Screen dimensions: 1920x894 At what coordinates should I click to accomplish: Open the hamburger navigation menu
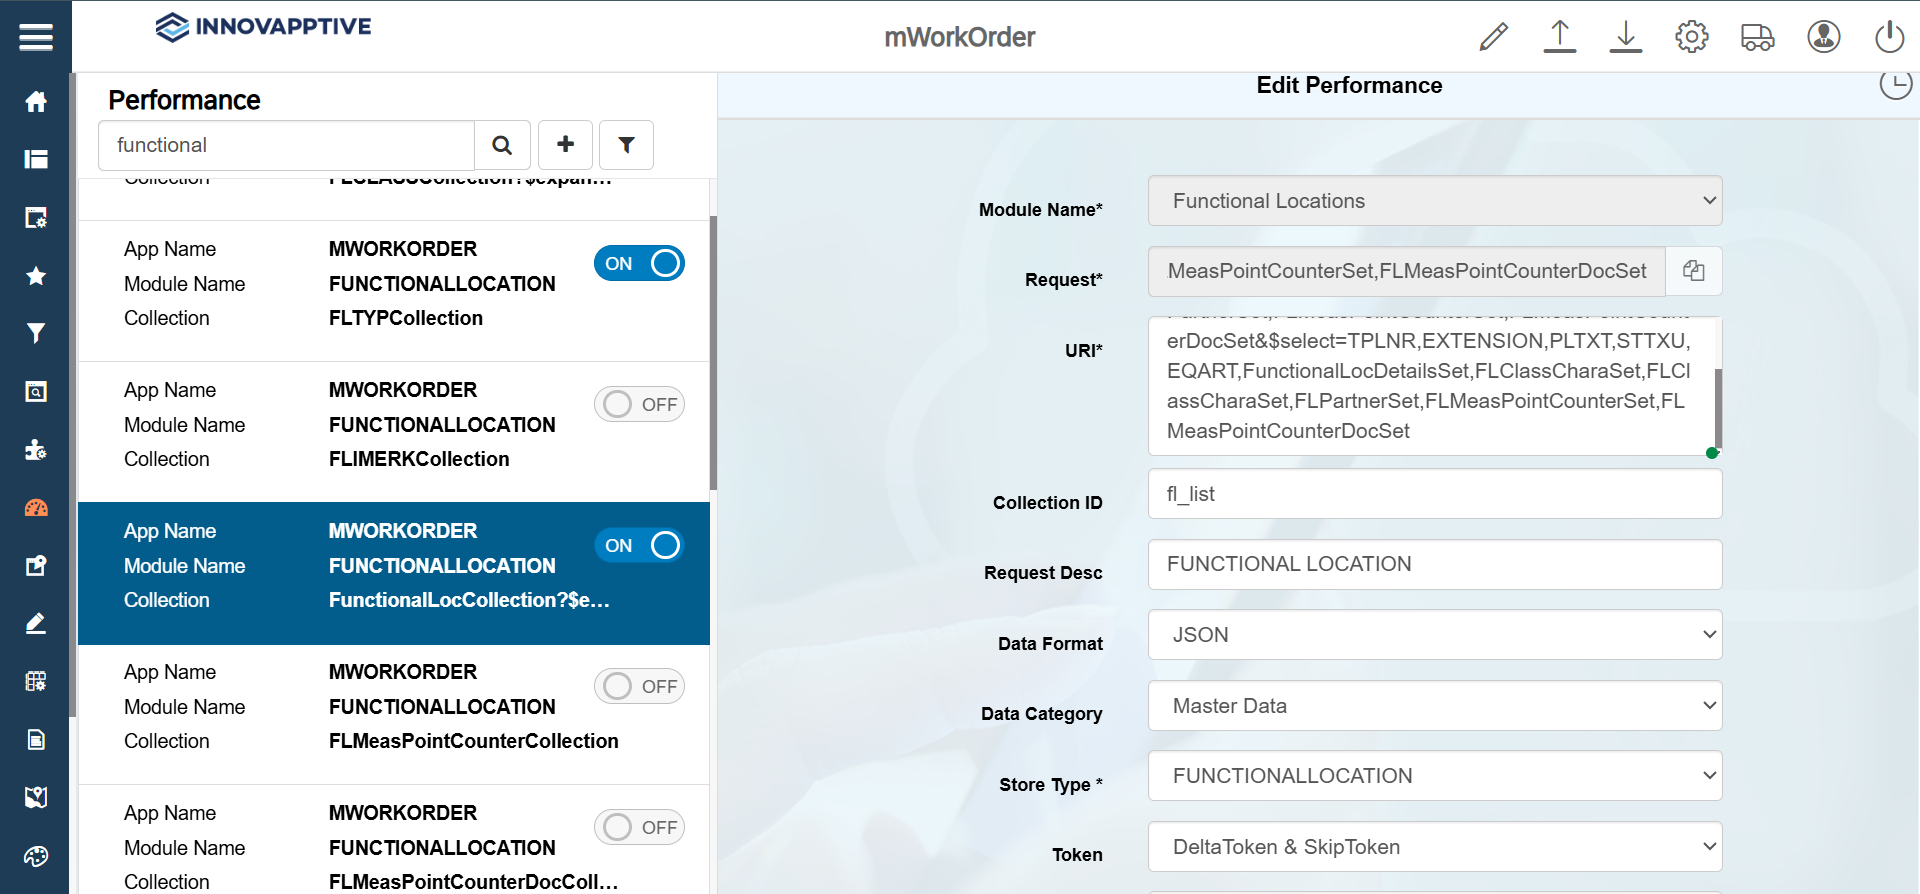tap(36, 37)
